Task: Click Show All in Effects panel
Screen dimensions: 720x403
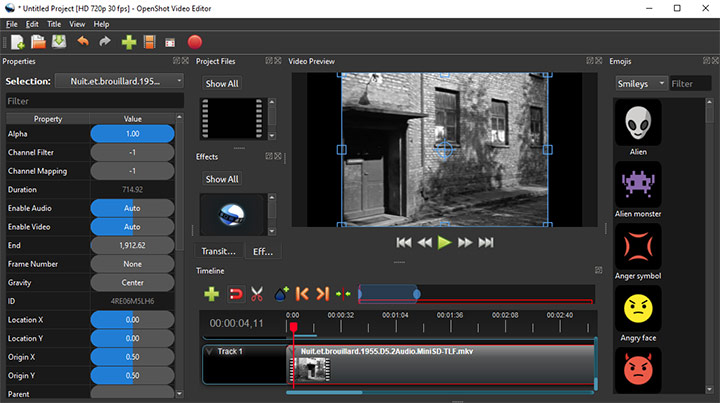Action: click(221, 179)
